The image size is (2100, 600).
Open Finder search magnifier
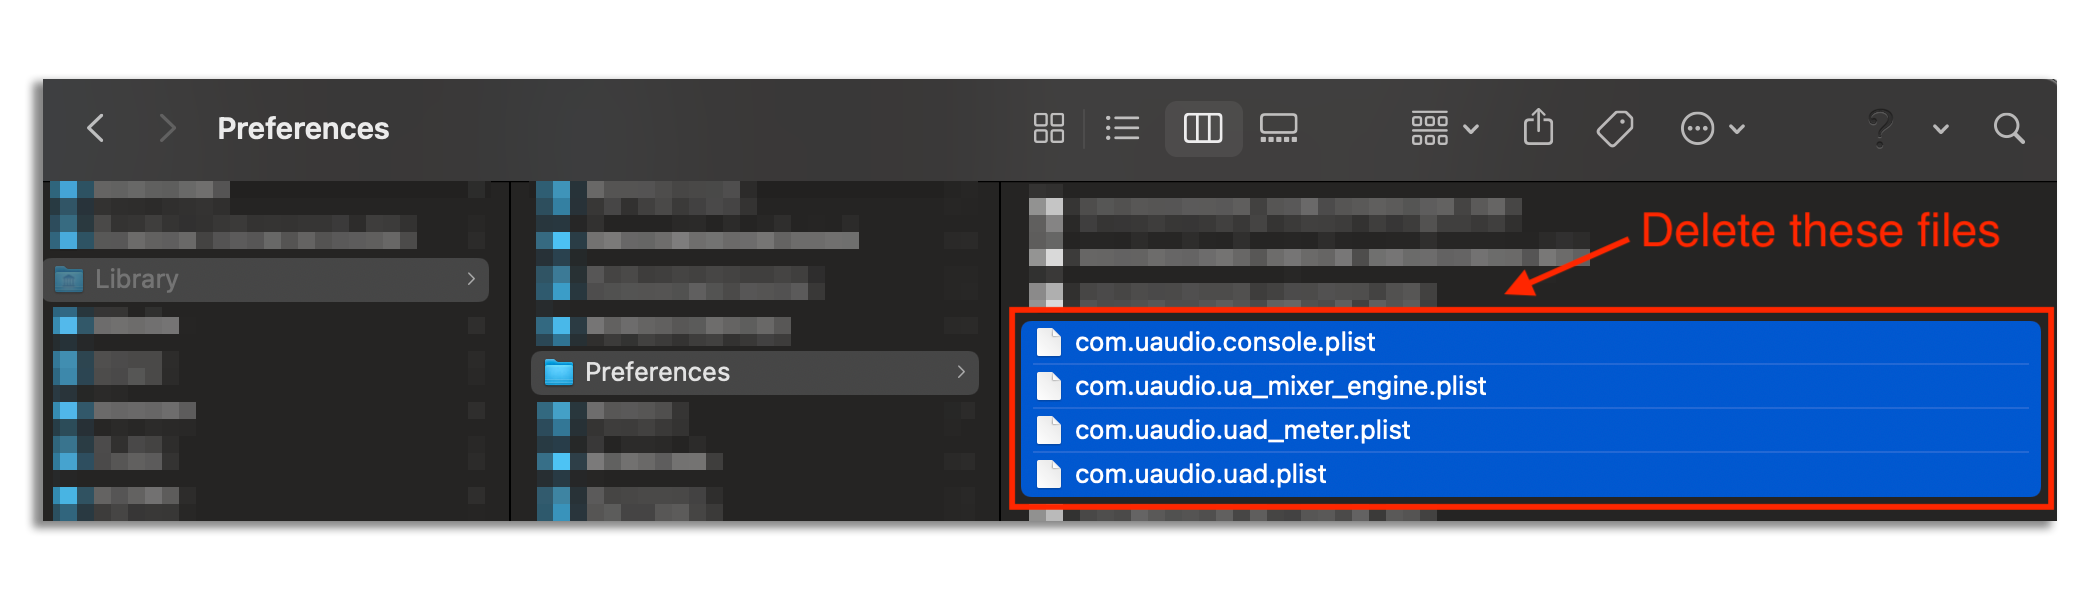[x=2008, y=128]
